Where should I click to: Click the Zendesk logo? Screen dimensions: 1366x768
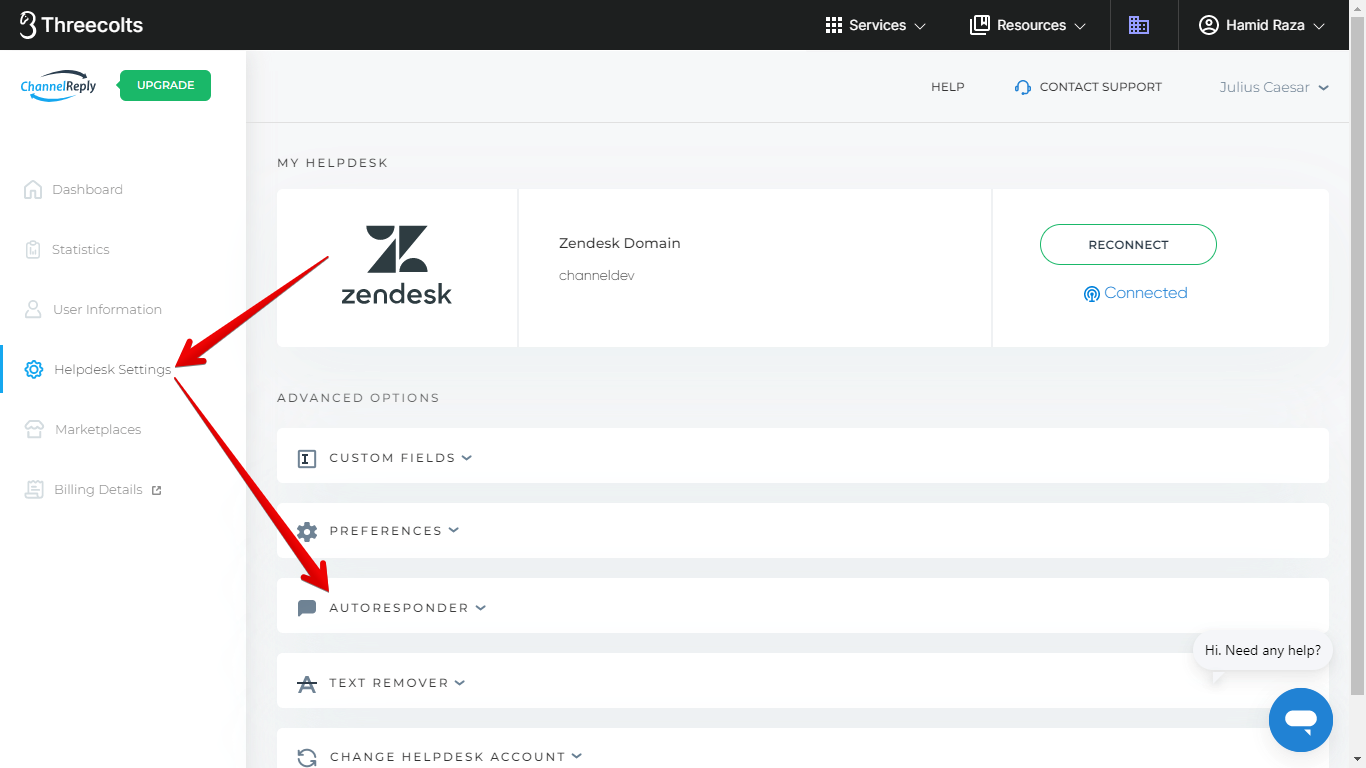pyautogui.click(x=396, y=265)
